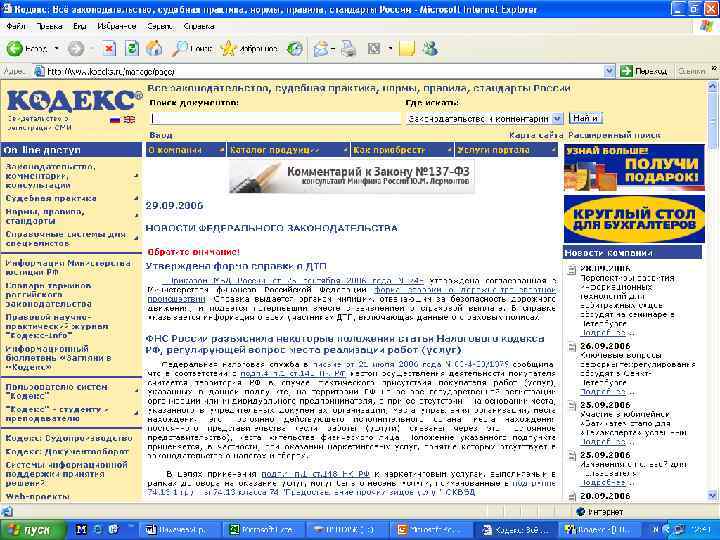Switch site to Russian flag icon
Viewport: 720px width, 540px height.
click(x=115, y=120)
